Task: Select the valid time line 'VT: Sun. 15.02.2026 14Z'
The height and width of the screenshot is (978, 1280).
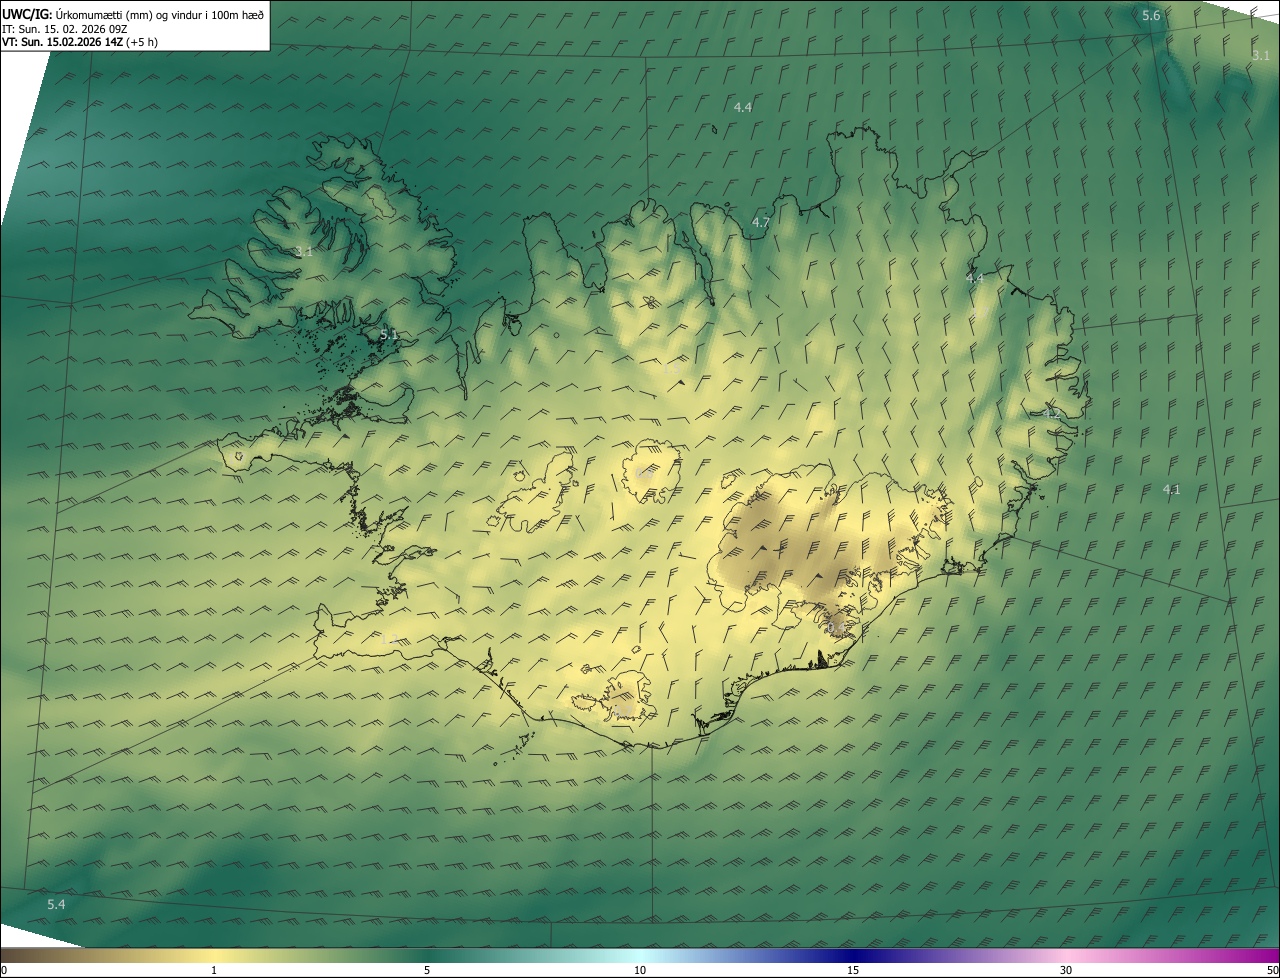Action: pyautogui.click(x=62, y=42)
